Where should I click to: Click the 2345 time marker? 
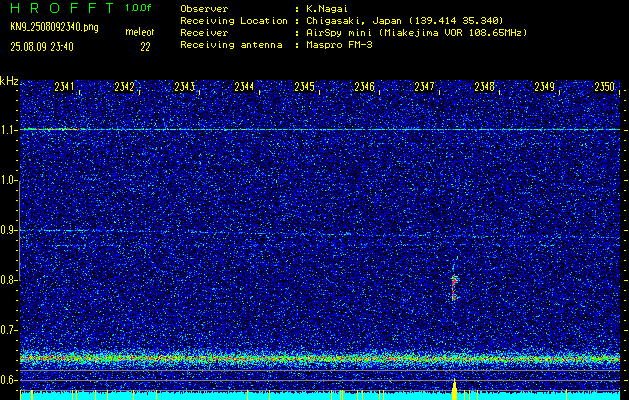coord(304,87)
